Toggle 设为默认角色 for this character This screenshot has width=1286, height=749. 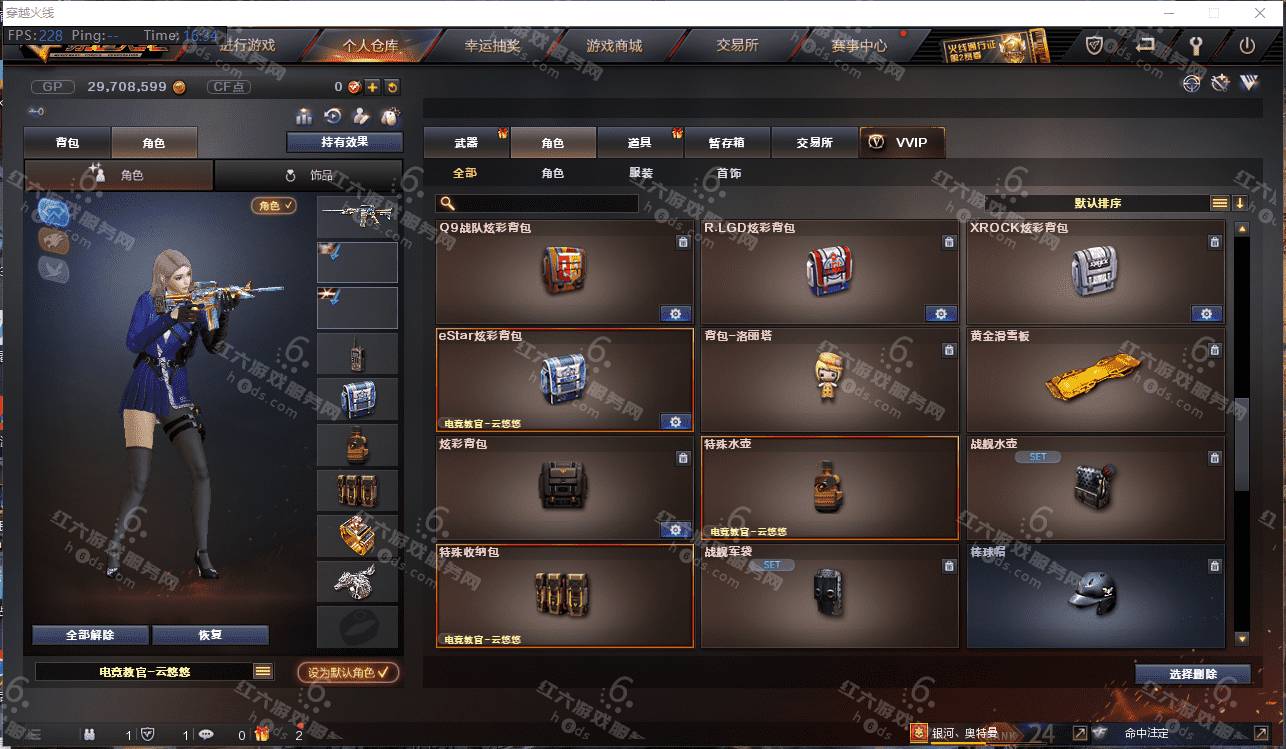pos(348,672)
